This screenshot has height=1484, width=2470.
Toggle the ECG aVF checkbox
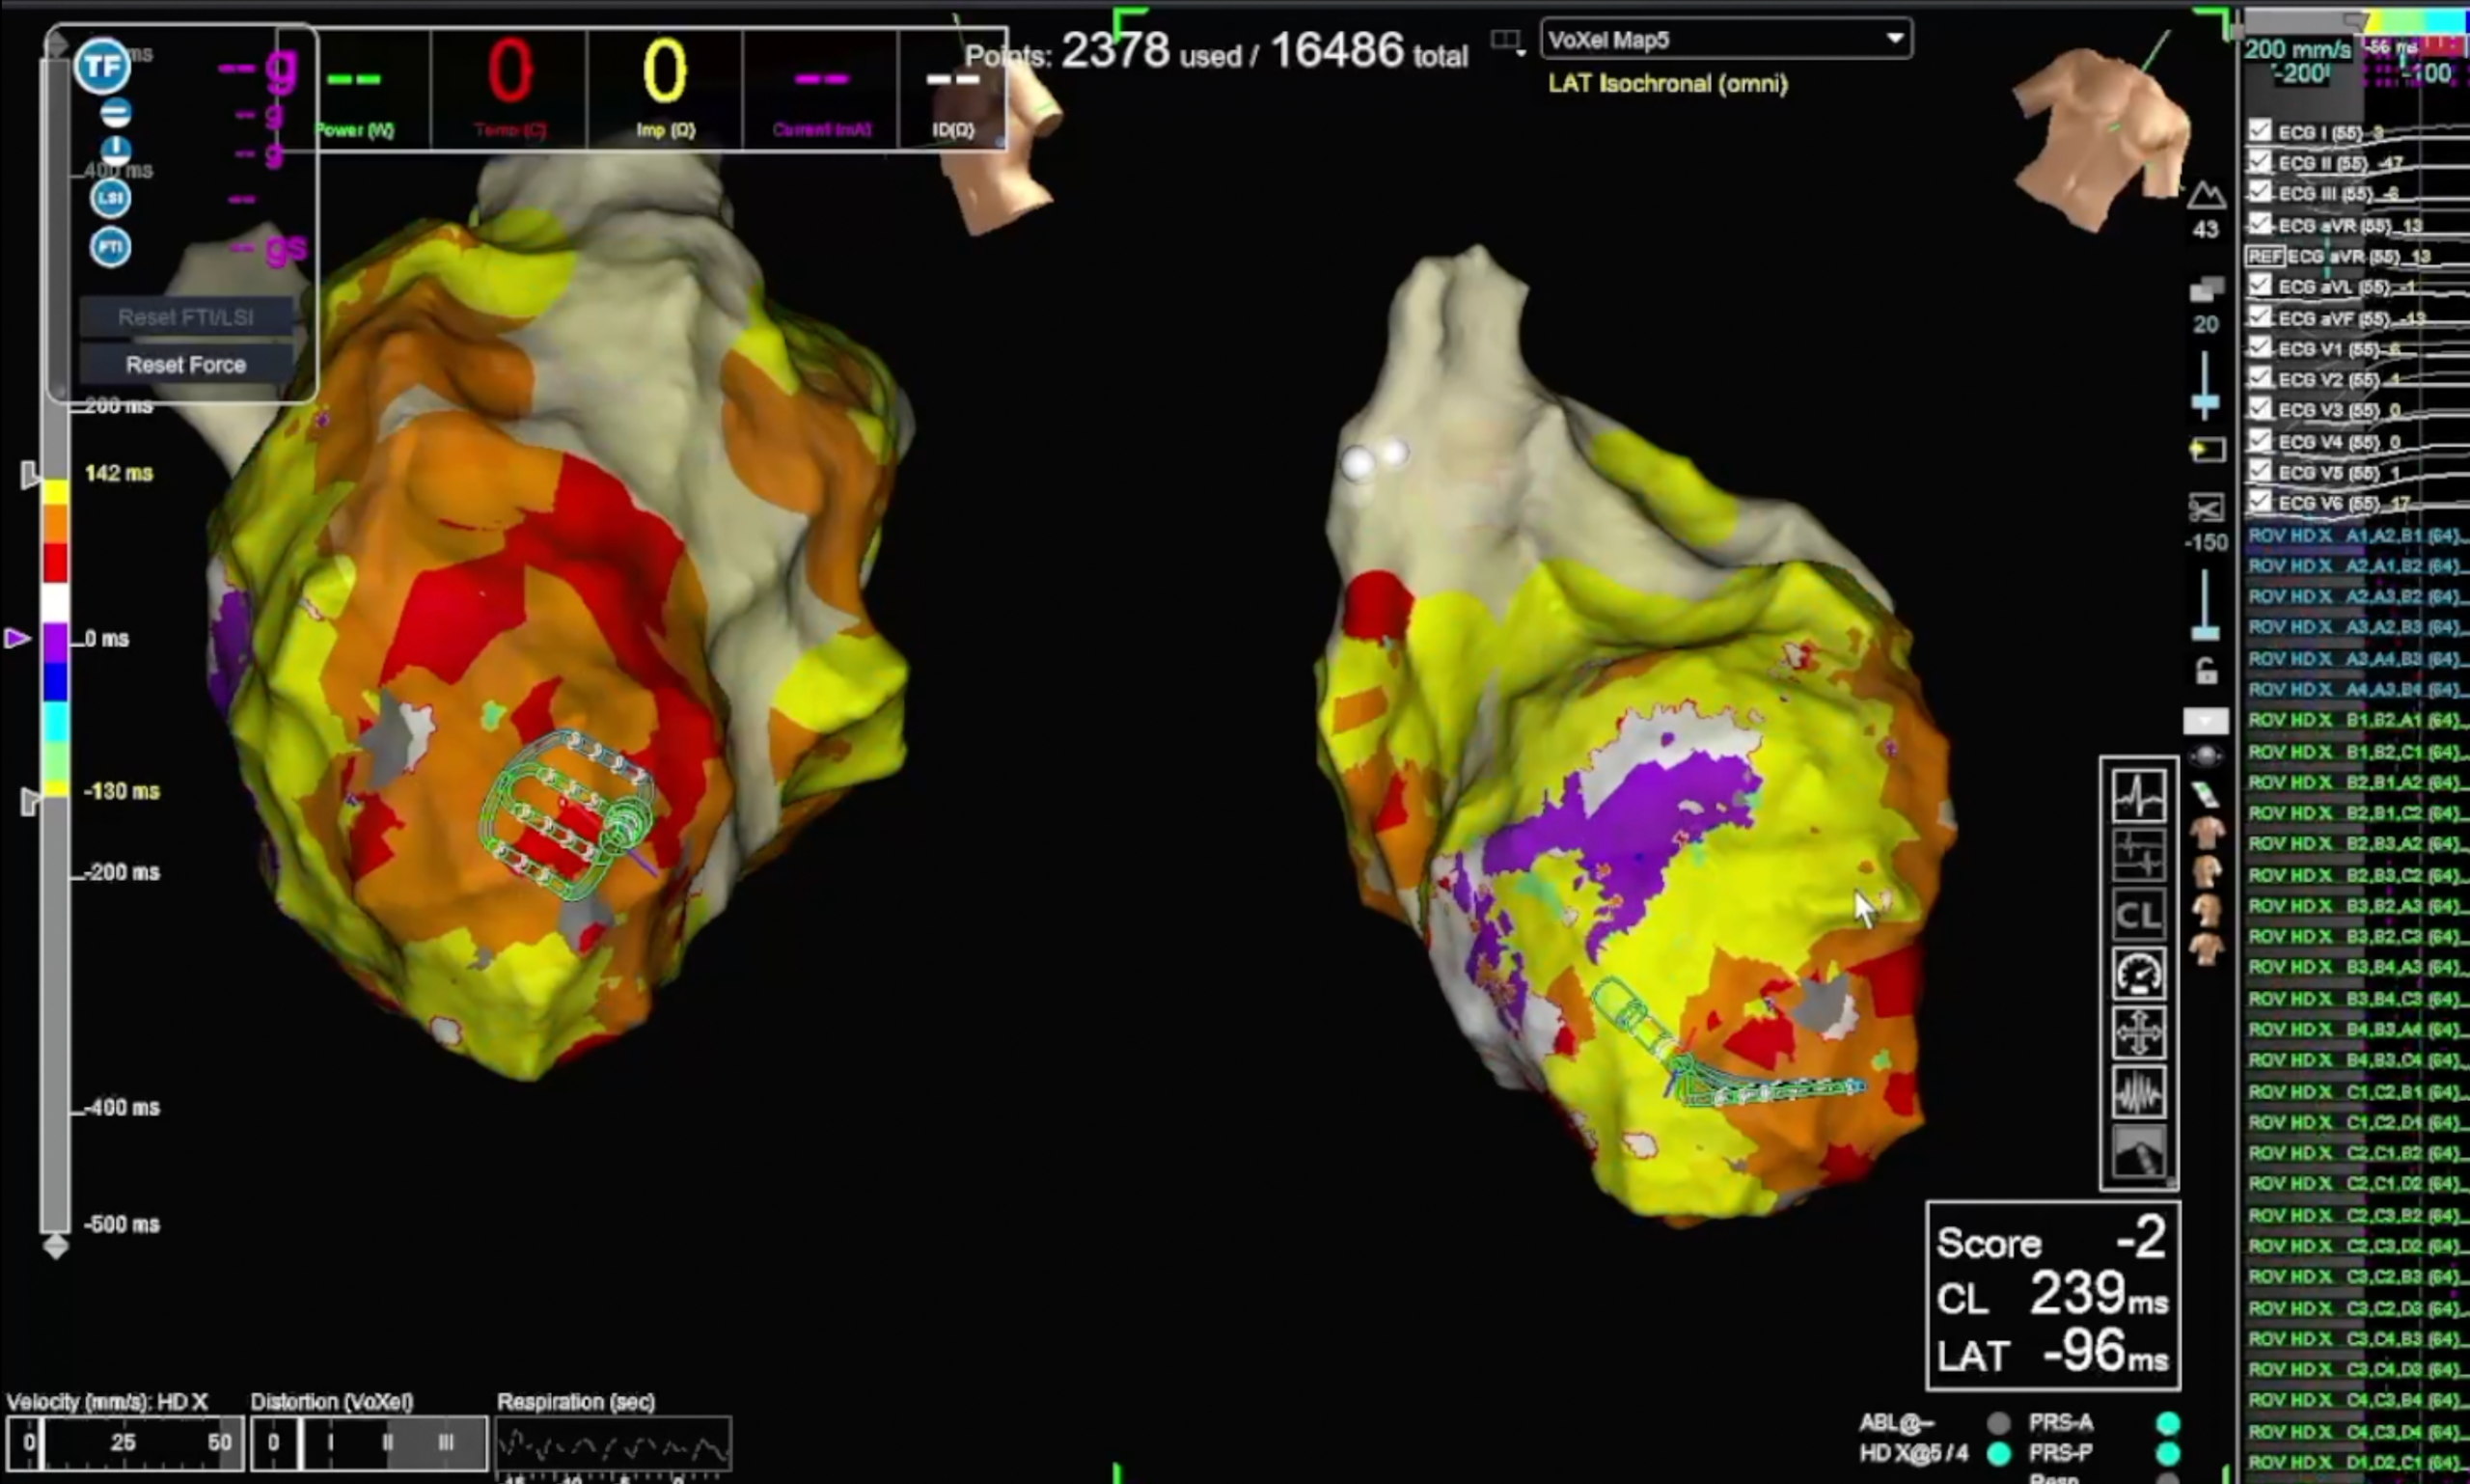2260,316
